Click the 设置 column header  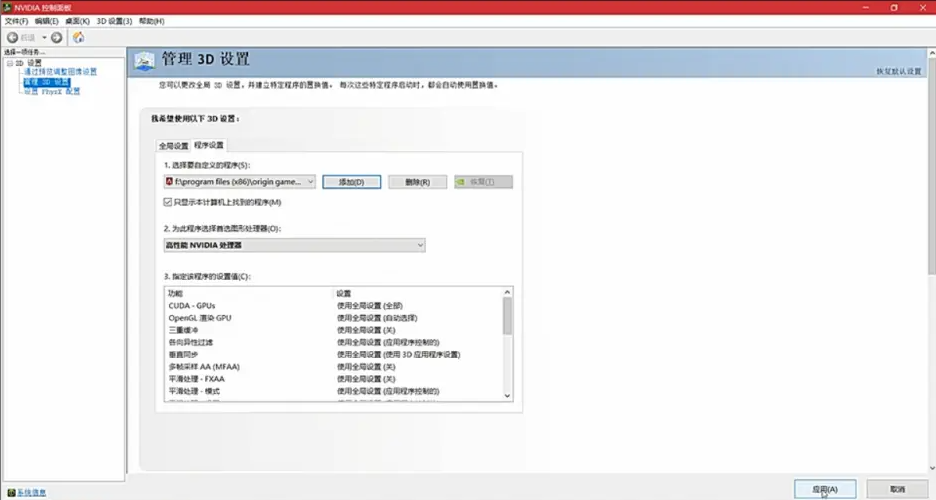pos(344,294)
